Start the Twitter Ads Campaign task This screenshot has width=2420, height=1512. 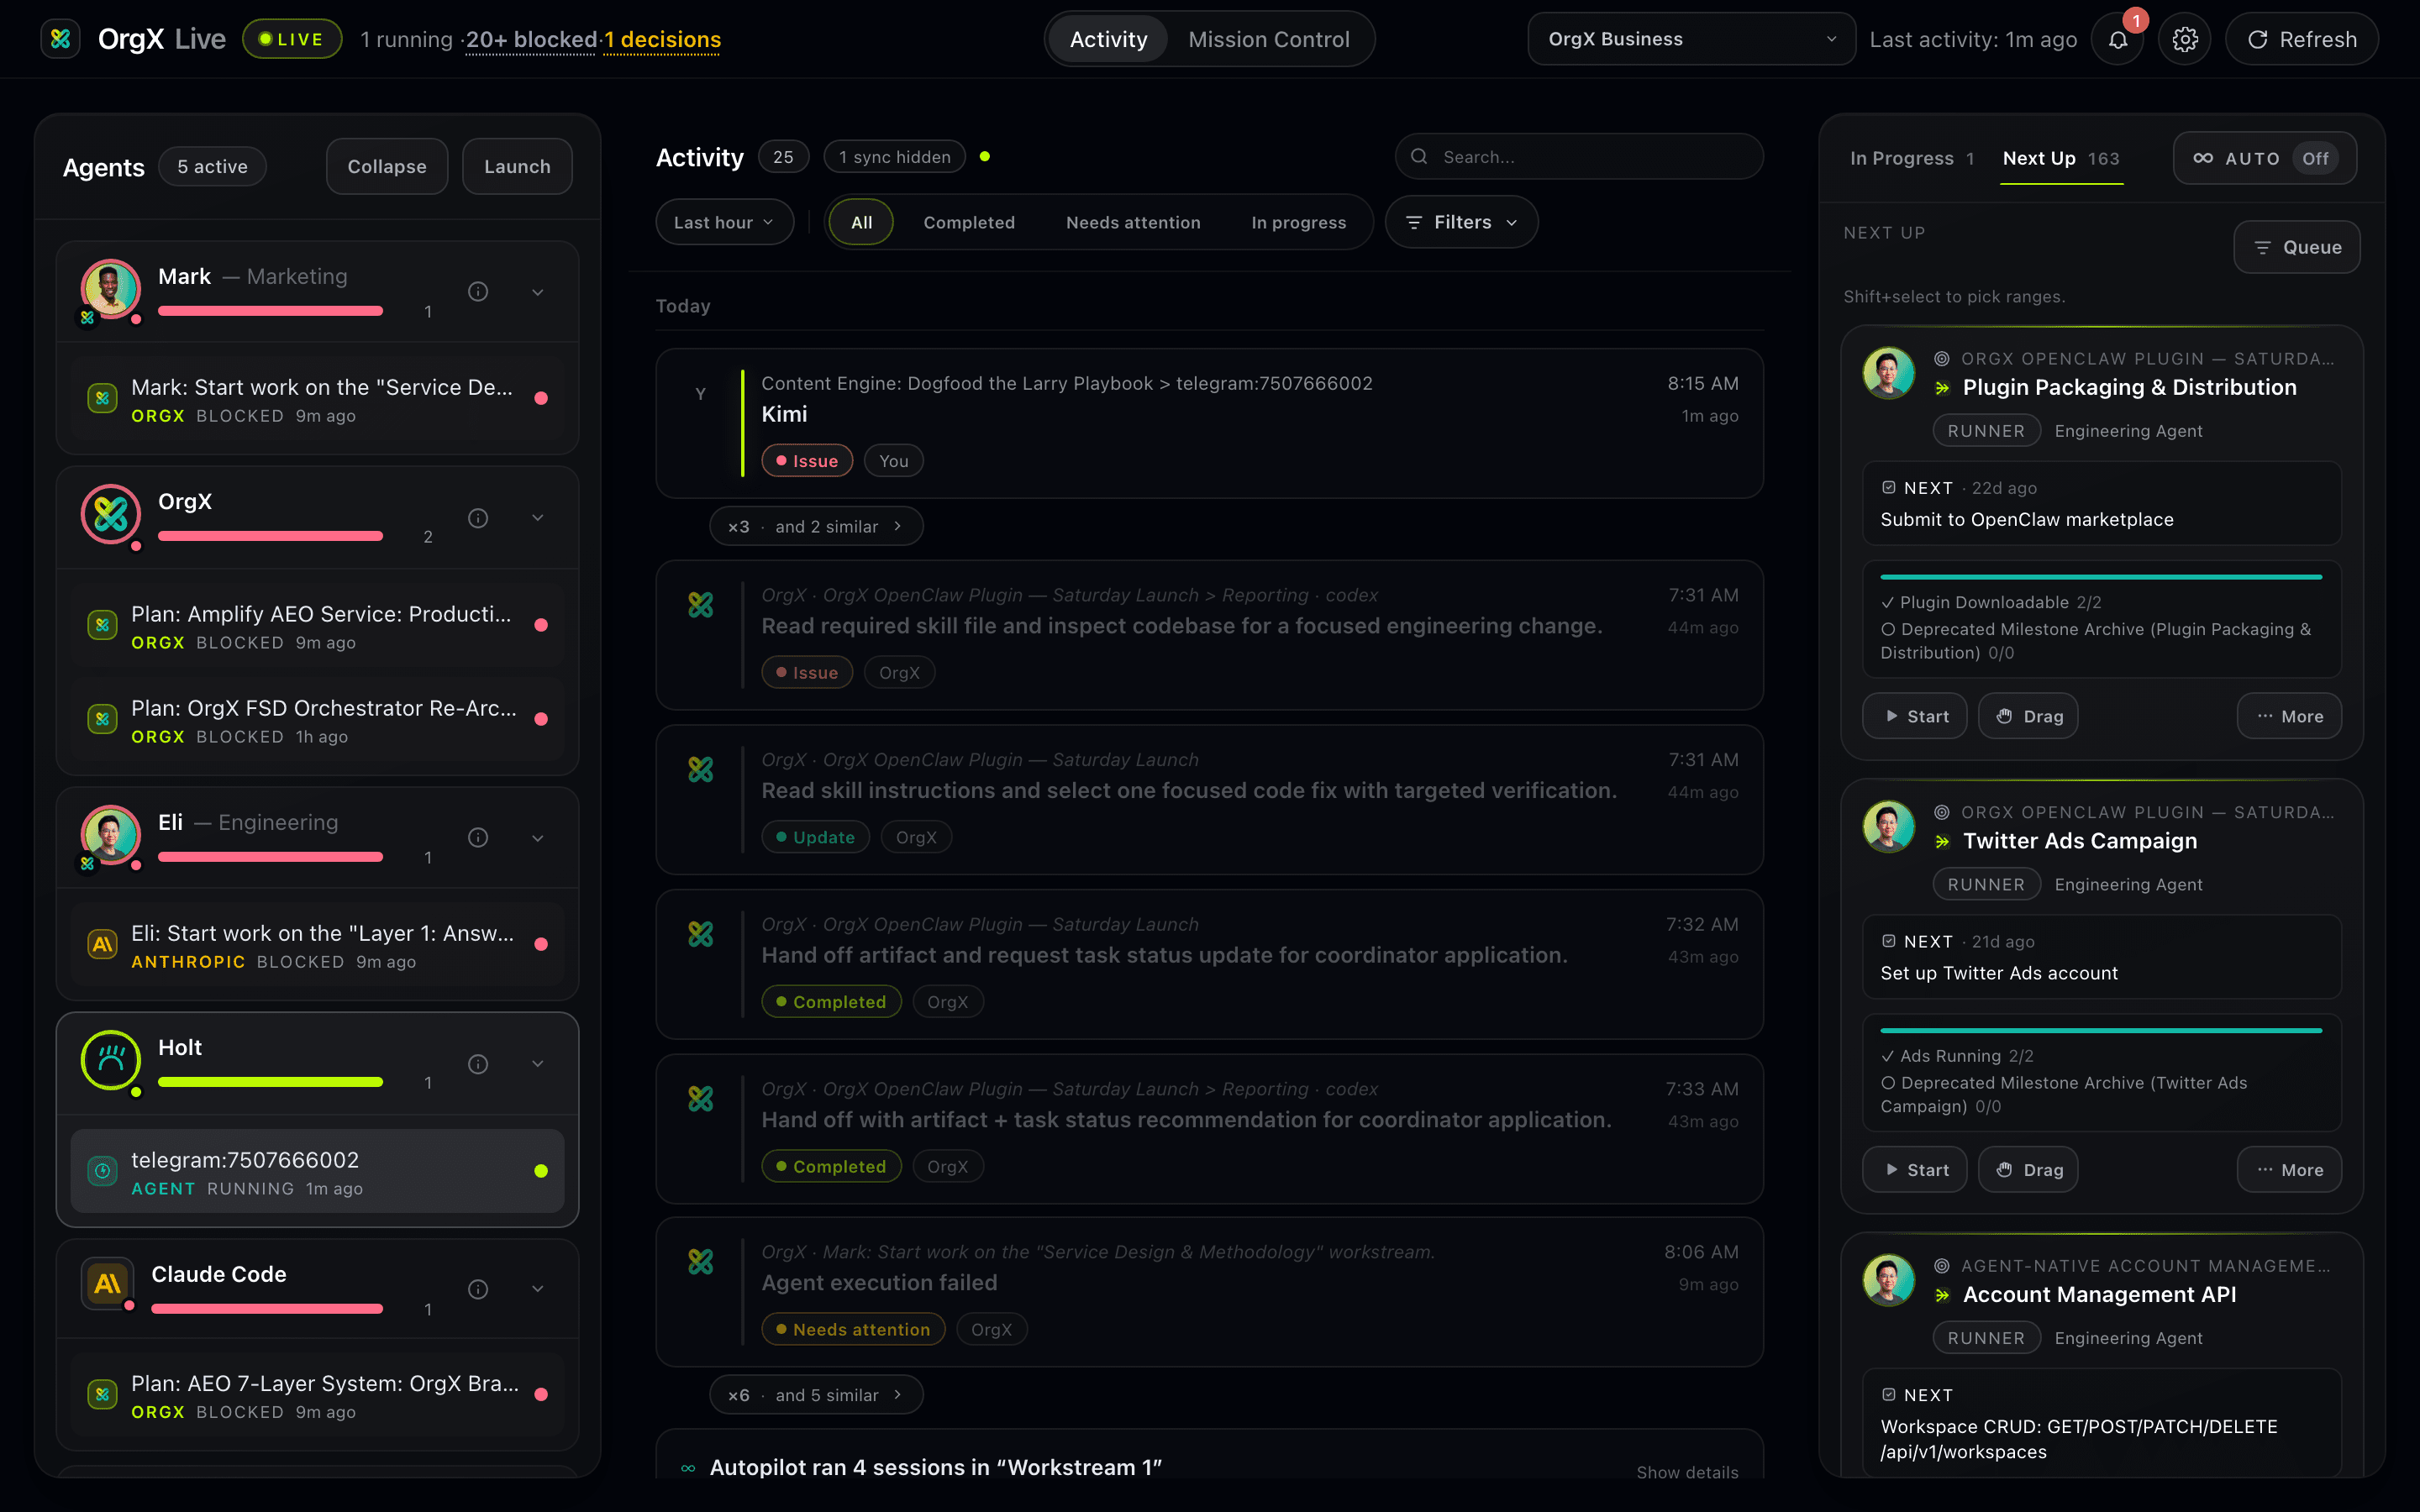pos(1914,1169)
